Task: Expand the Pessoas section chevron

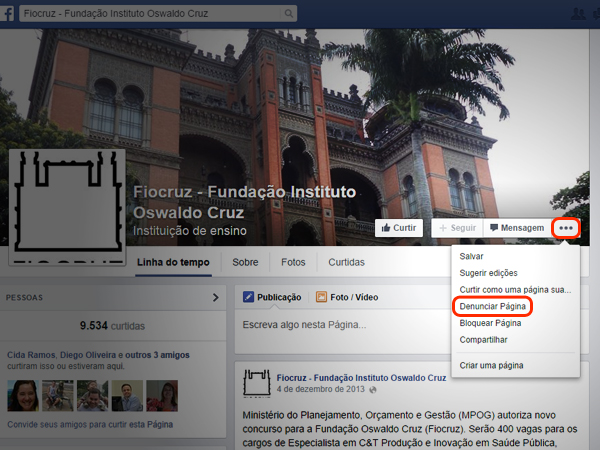Action: pos(216,297)
